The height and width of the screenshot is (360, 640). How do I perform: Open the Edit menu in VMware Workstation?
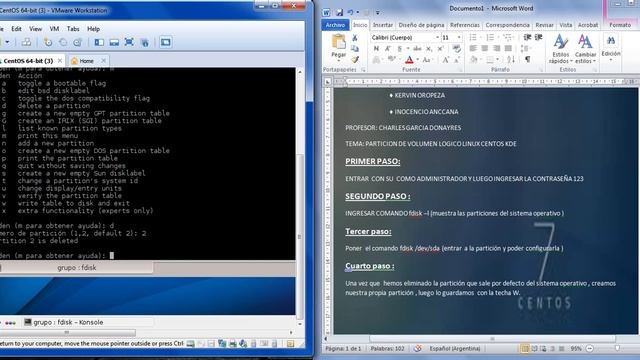16,29
